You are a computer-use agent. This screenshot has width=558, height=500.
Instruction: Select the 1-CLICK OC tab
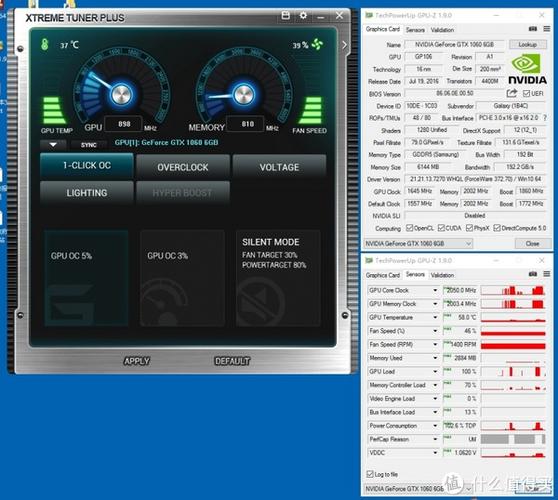tap(87, 165)
